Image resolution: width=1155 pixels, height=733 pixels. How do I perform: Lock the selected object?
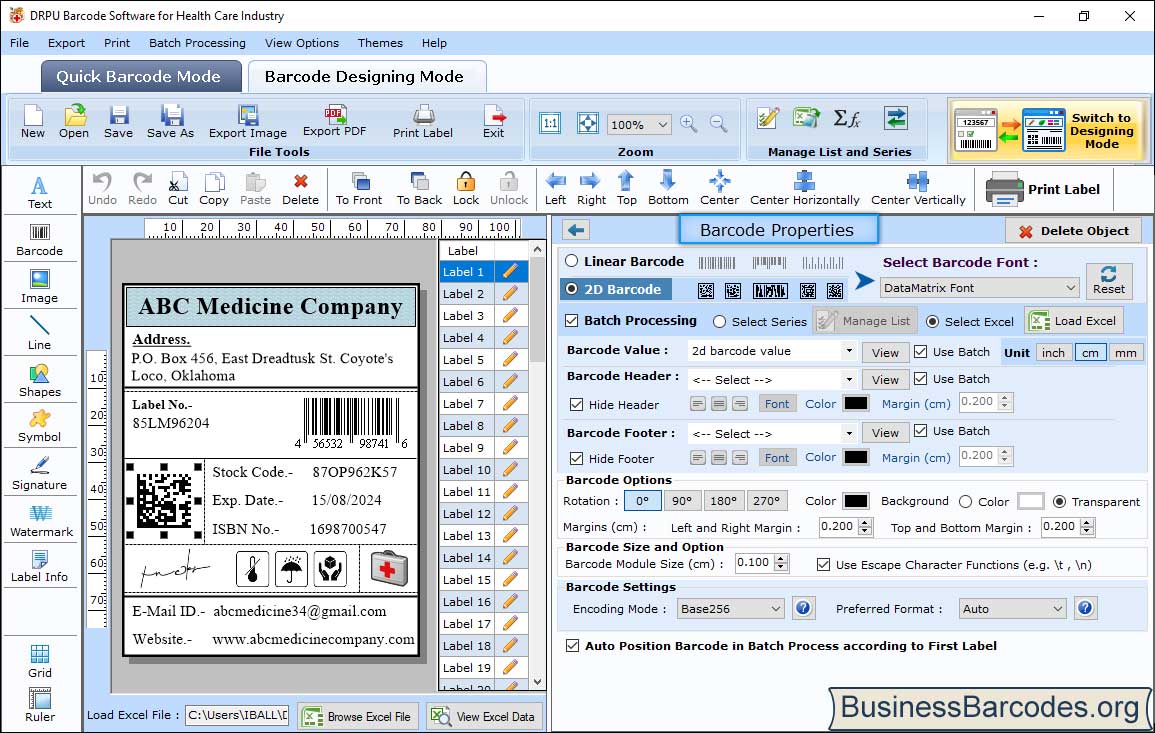point(466,189)
